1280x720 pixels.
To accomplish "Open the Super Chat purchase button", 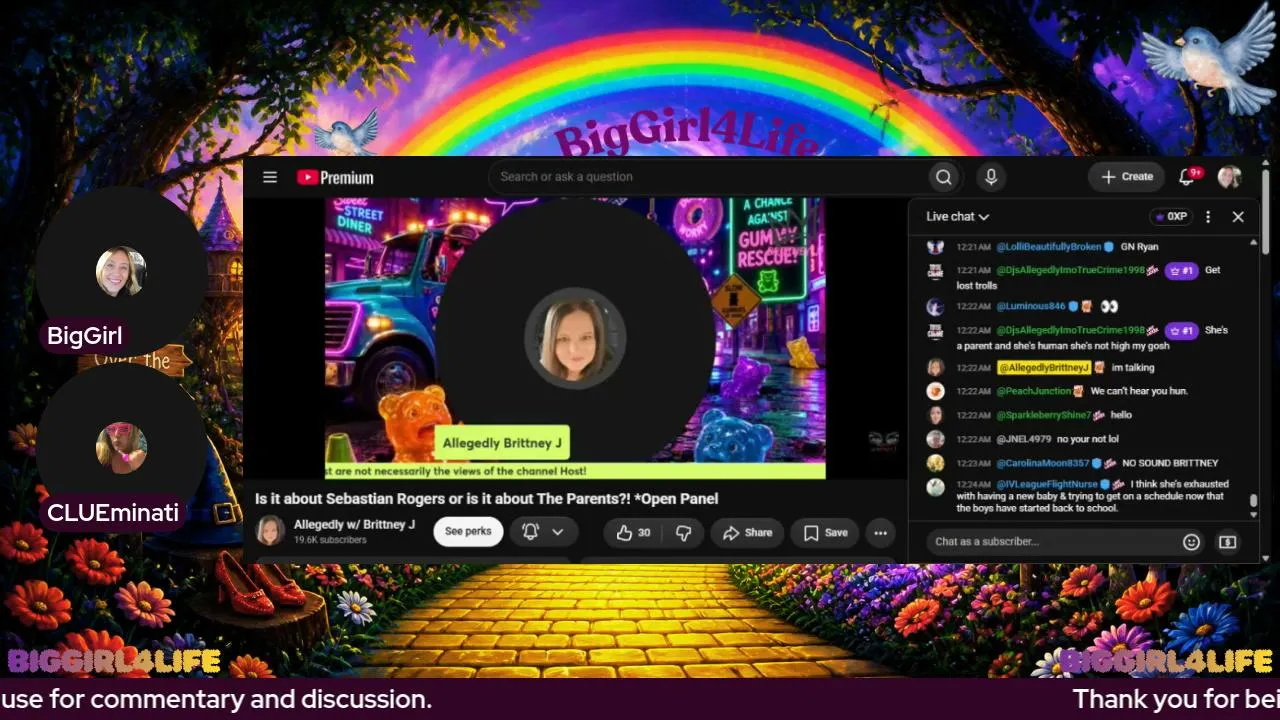I will (1227, 542).
